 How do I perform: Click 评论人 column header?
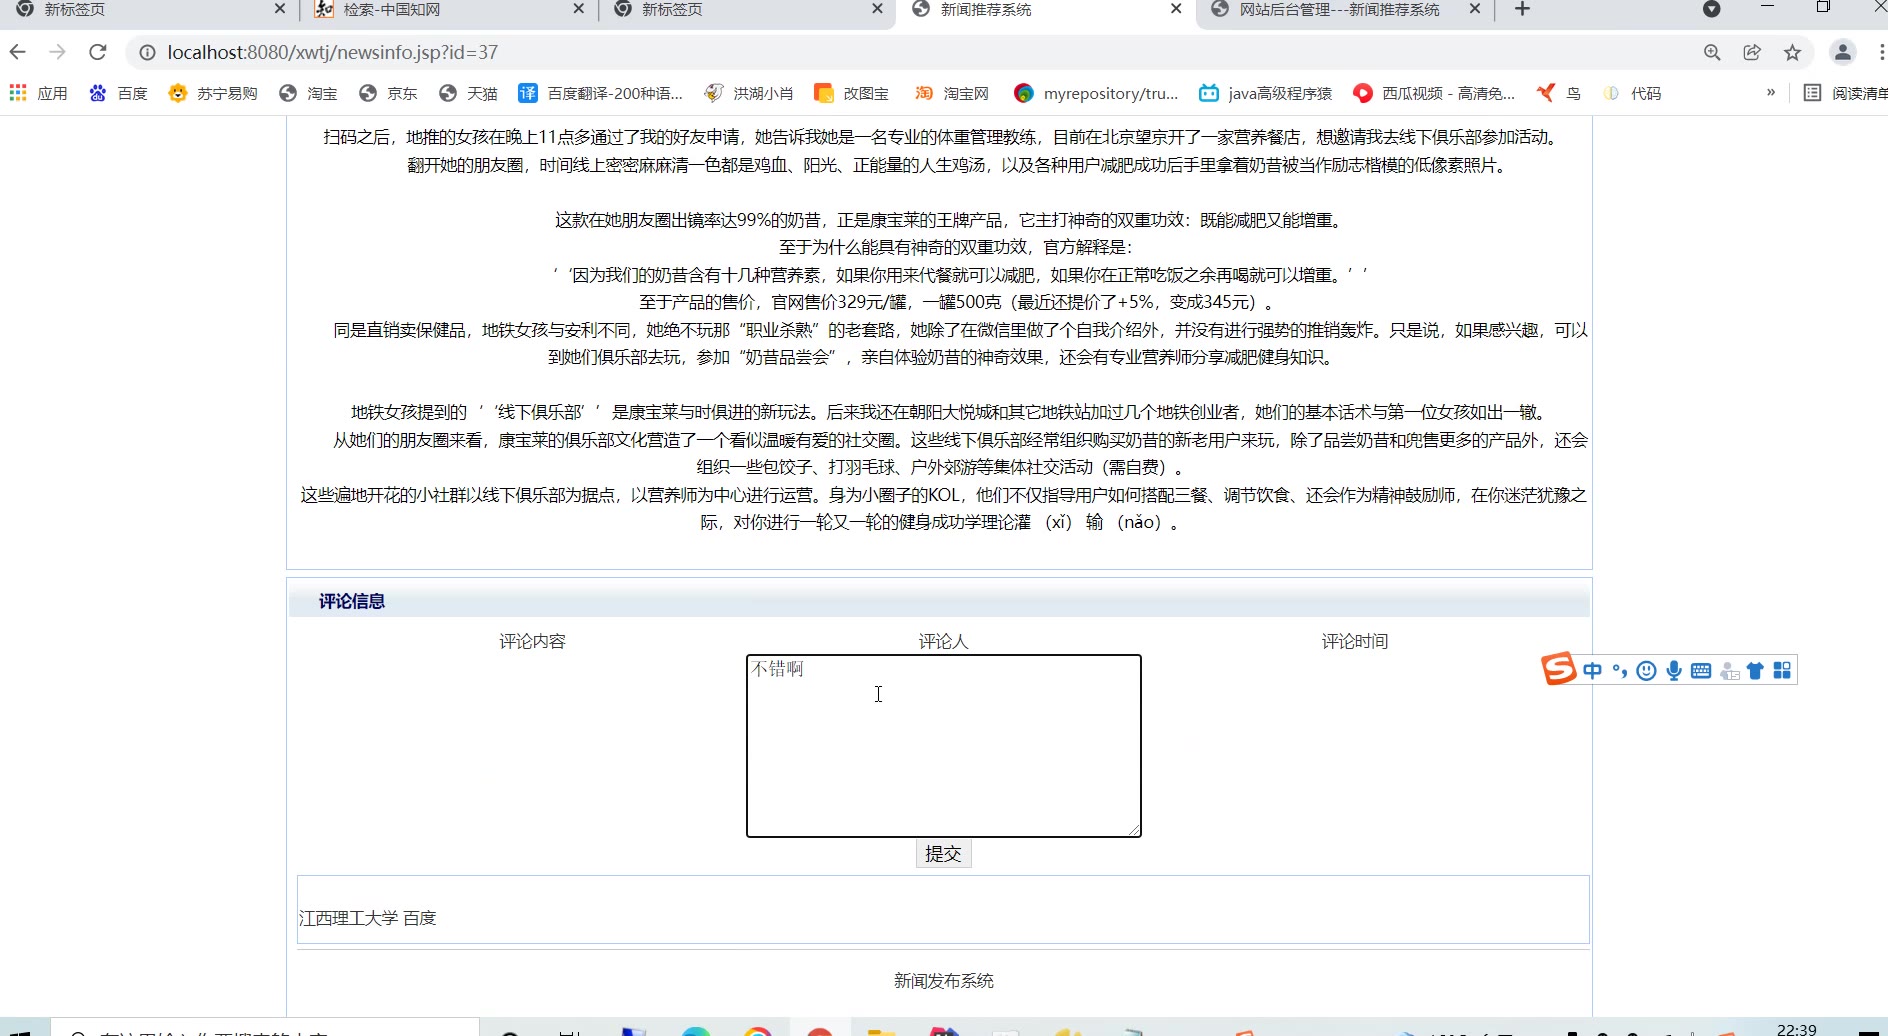pyautogui.click(x=943, y=641)
